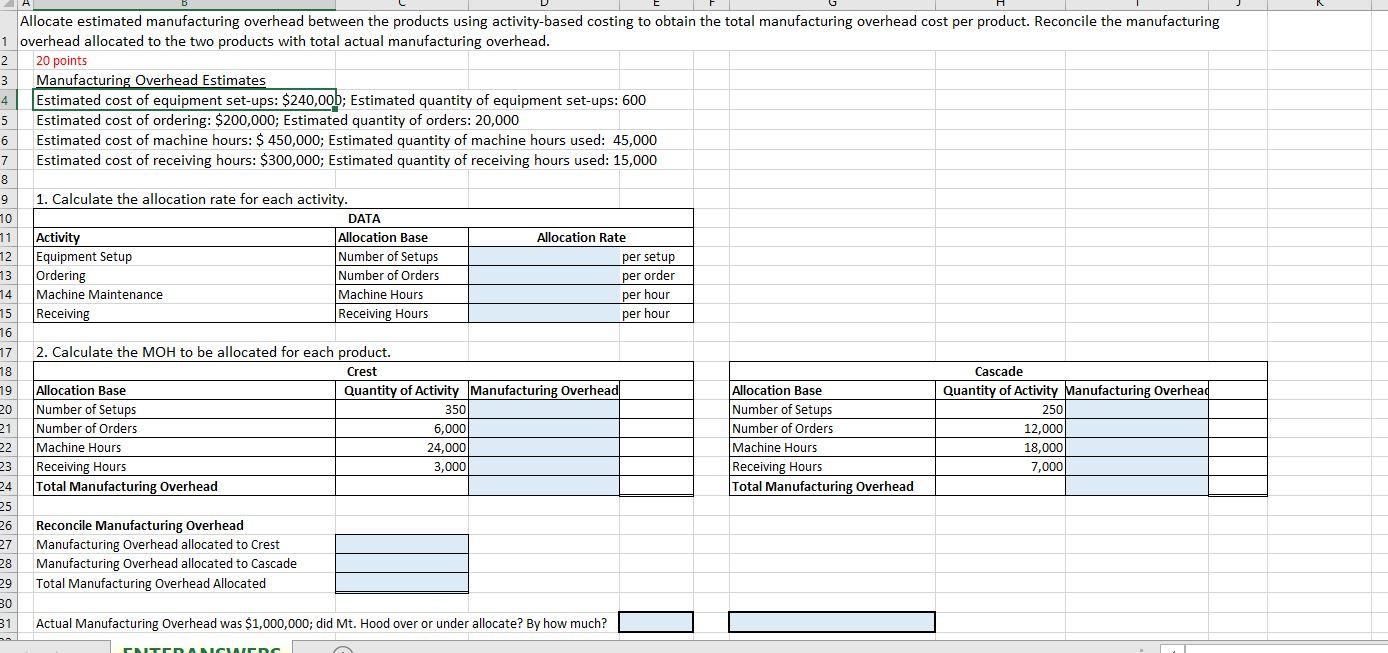1388x653 pixels.
Task: Click the Manufacturing Overhead Estimates heading cell
Action: click(x=150, y=80)
